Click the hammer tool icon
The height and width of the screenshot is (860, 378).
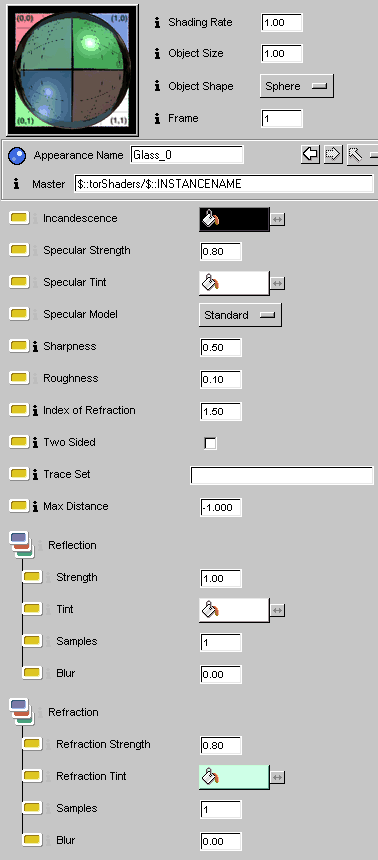point(356,155)
